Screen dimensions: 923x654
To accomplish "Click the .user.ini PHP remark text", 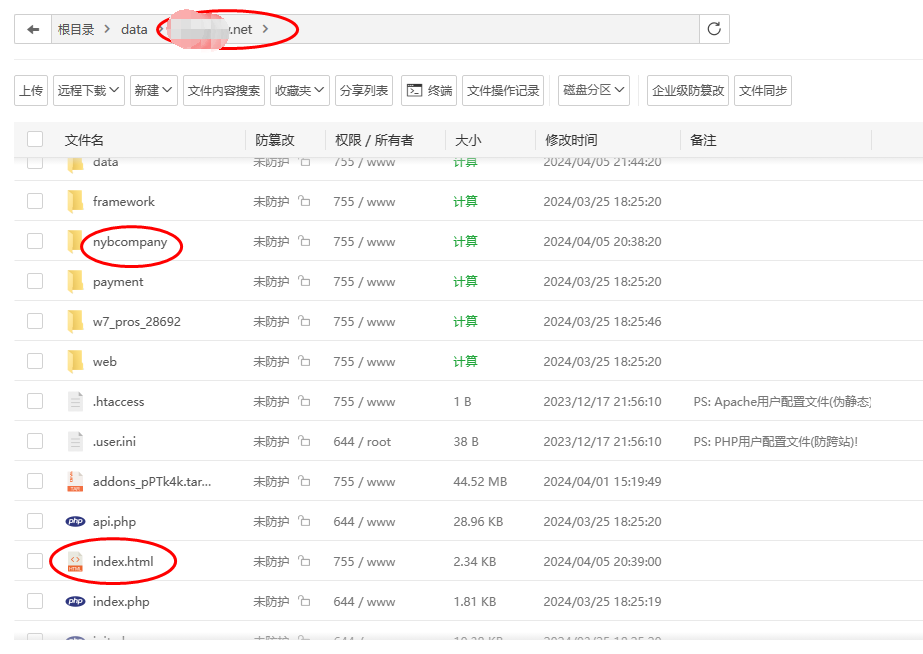I will 776,441.
